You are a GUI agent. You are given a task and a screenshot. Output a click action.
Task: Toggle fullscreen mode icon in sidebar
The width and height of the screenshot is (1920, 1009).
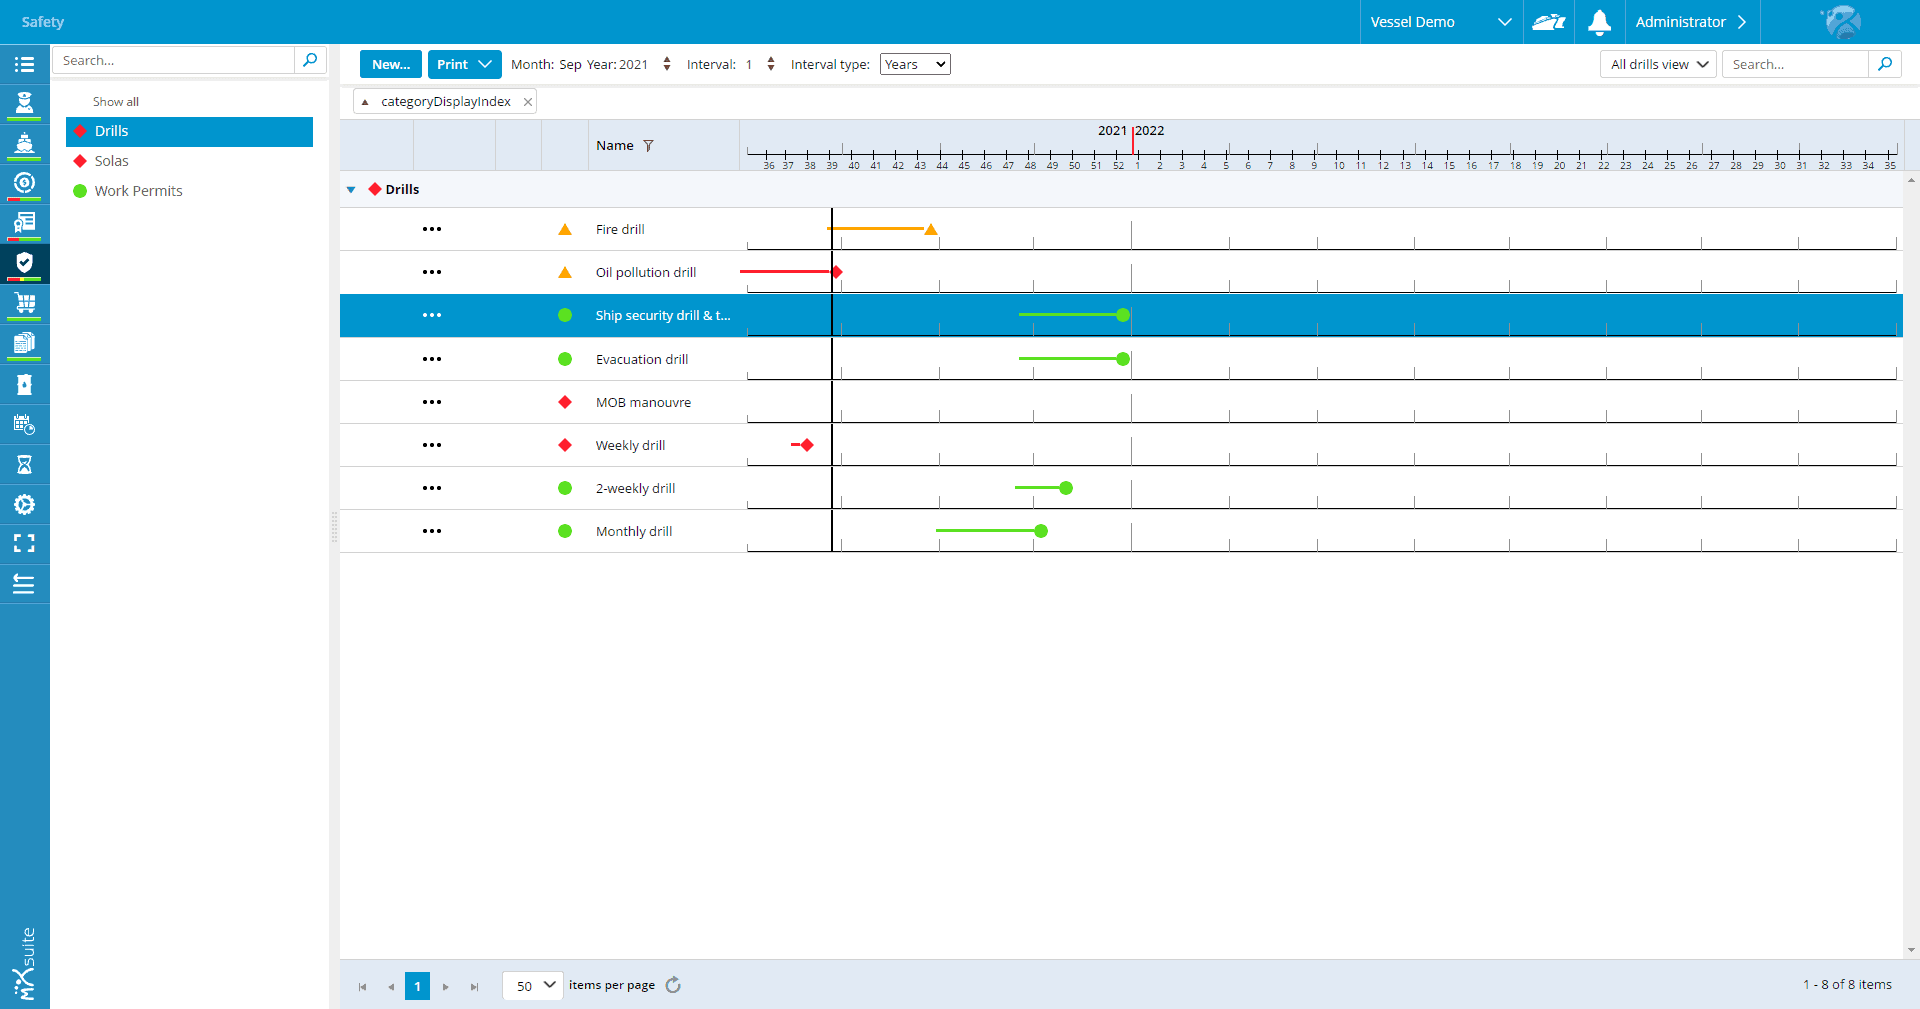pos(24,543)
